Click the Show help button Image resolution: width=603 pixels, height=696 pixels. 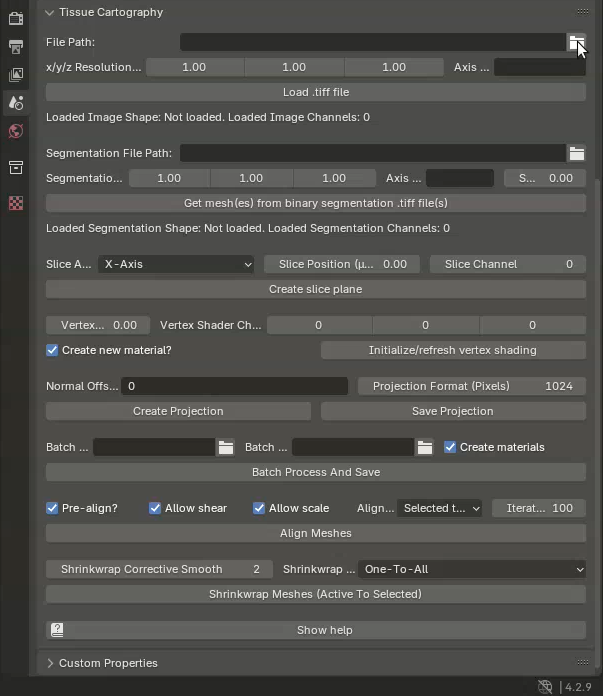coord(315,630)
